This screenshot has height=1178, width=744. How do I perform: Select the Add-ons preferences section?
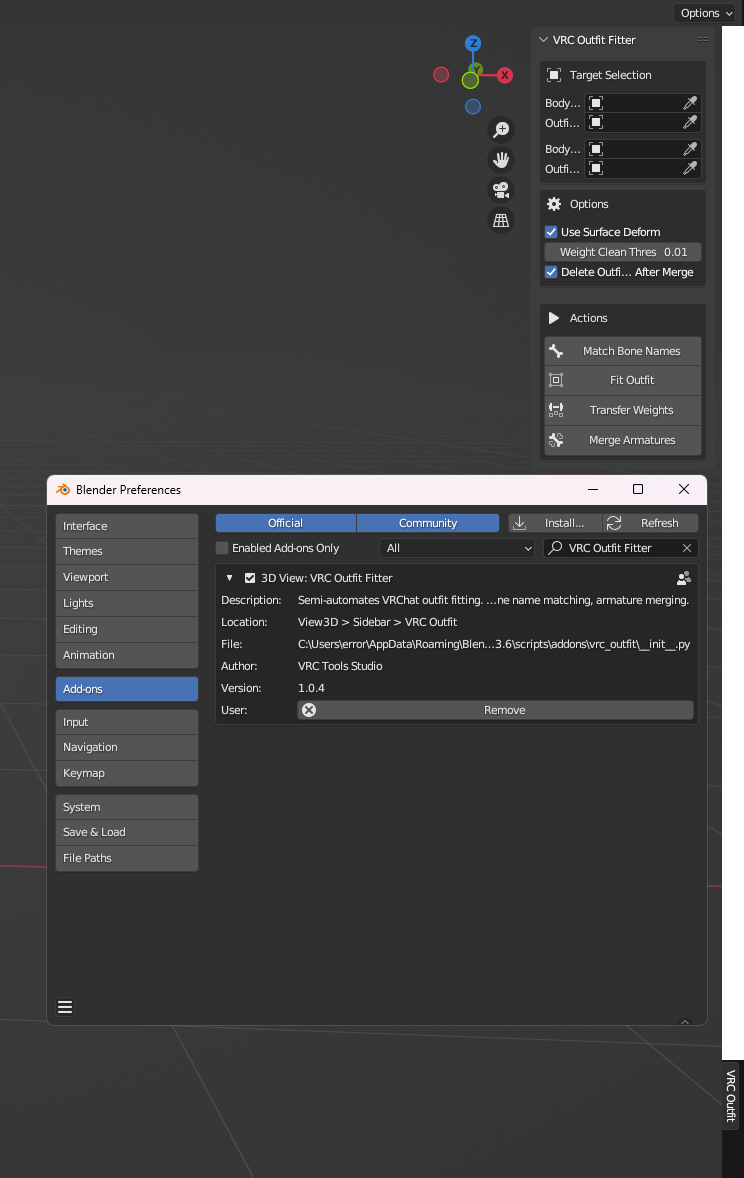[x=127, y=689]
